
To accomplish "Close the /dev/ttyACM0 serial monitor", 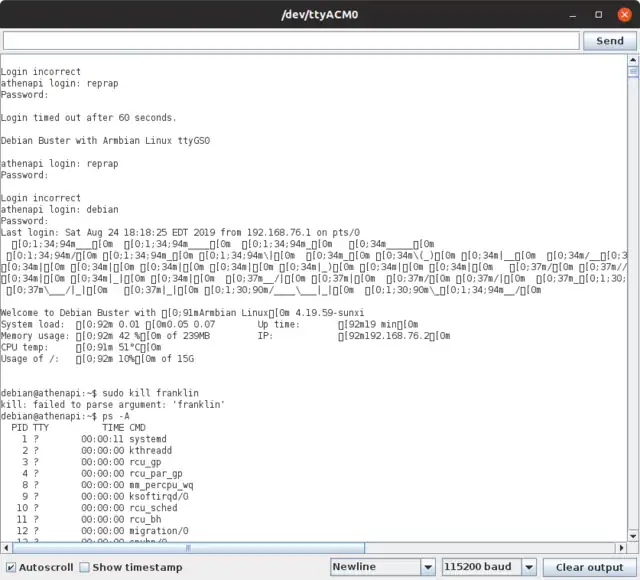I will tap(623, 15).
